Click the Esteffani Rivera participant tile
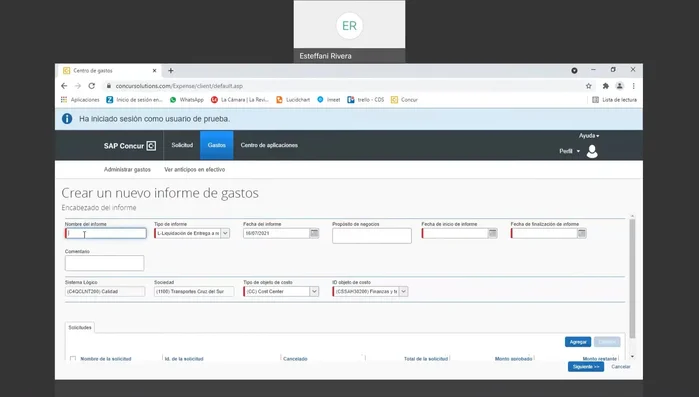The image size is (699, 397). 350,31
